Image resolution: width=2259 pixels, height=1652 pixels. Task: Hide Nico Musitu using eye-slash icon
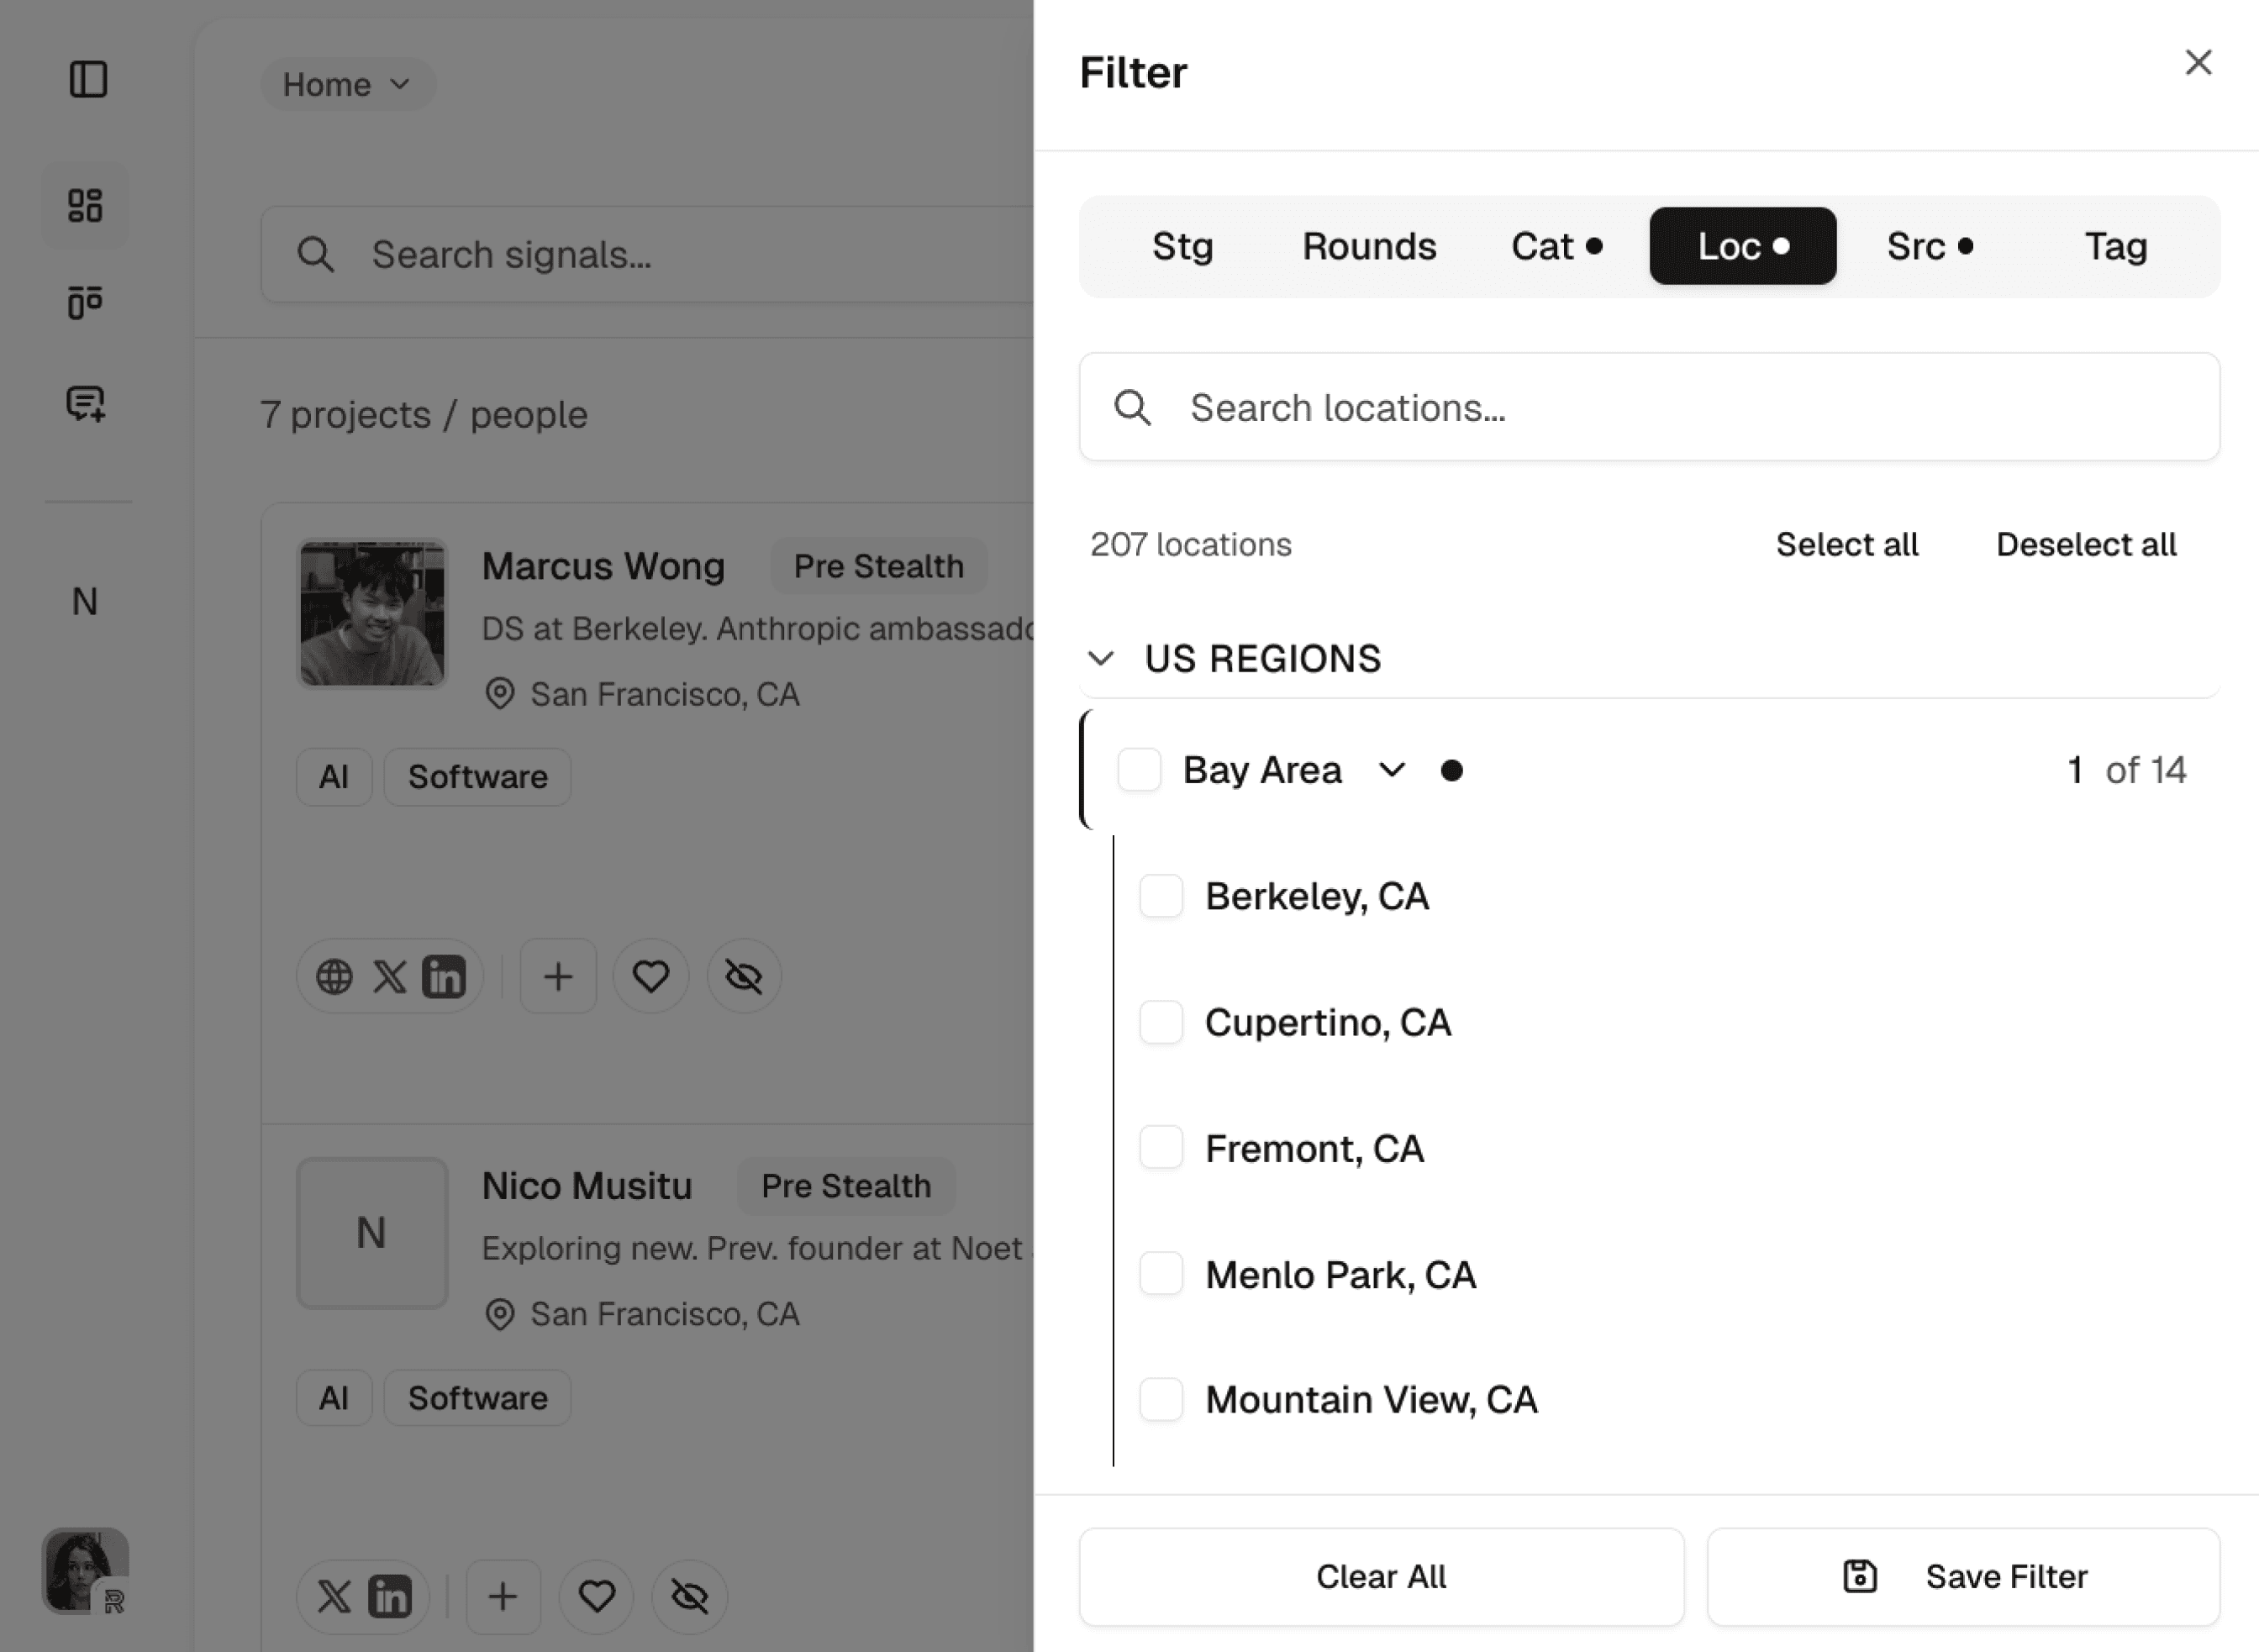[x=688, y=1597]
